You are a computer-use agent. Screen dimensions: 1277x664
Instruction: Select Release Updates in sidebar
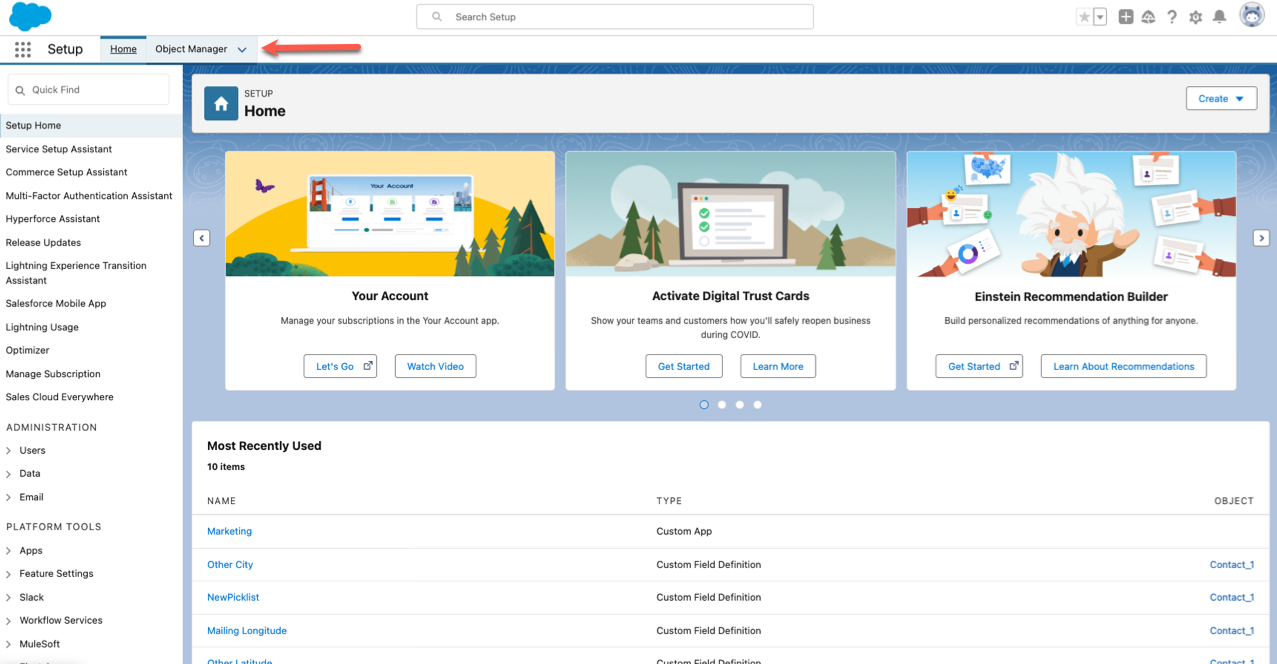43,243
